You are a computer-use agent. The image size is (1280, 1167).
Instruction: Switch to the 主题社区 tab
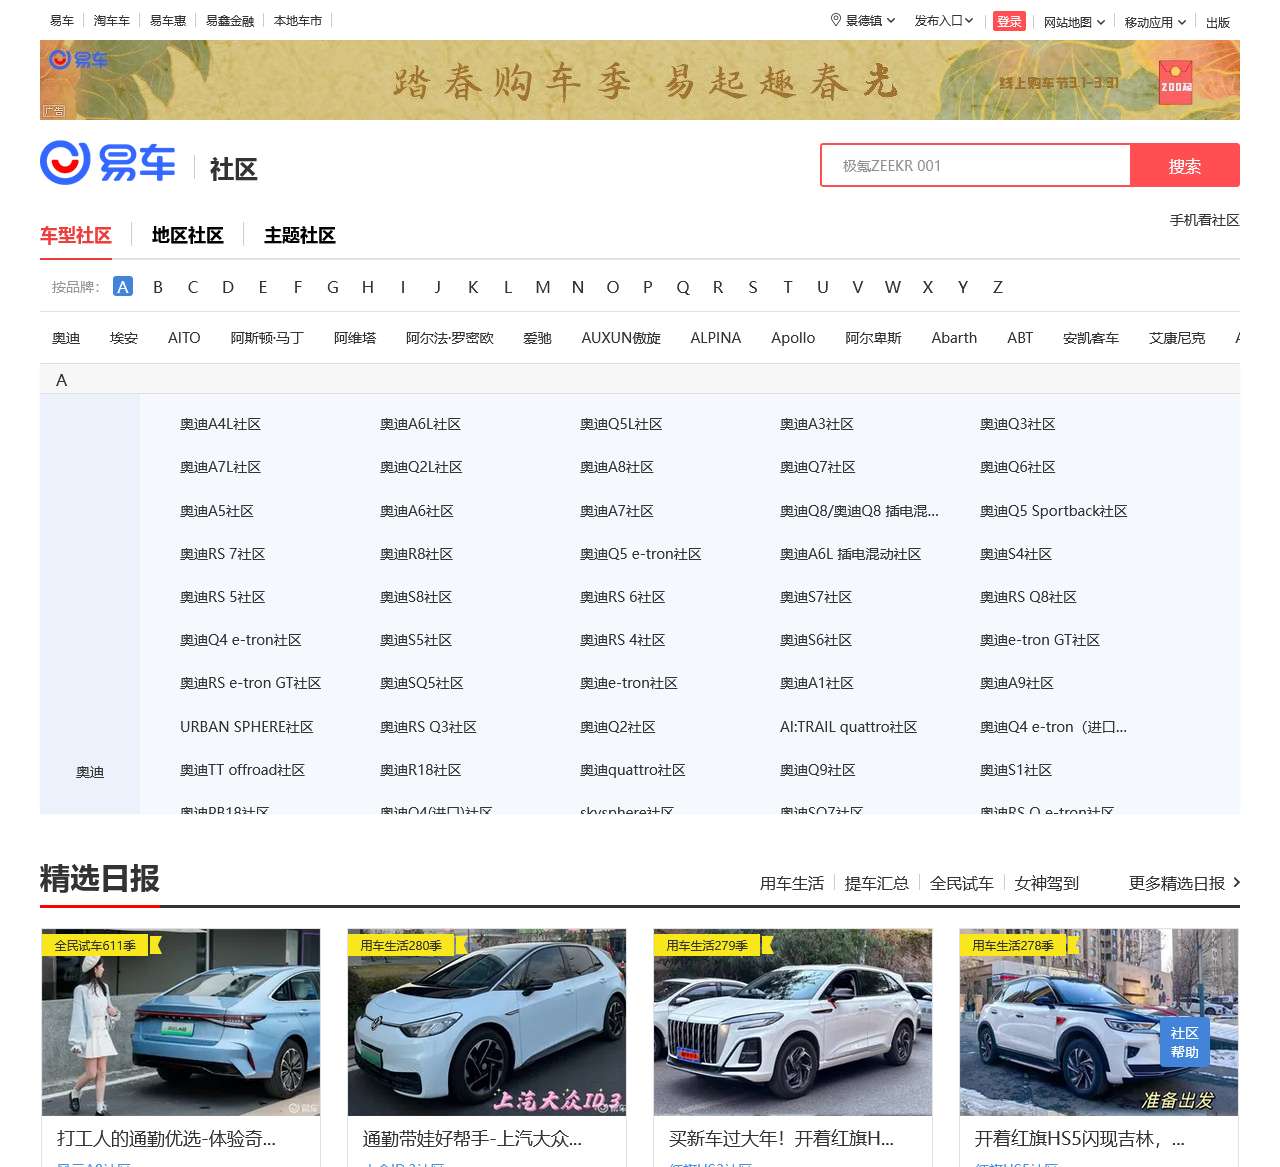pyautogui.click(x=300, y=235)
